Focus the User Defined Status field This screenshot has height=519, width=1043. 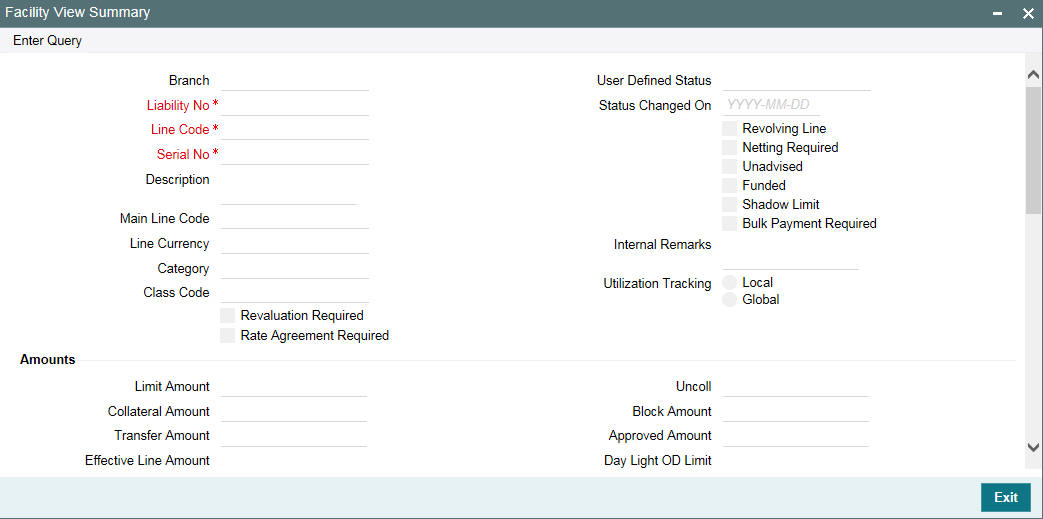pos(797,81)
